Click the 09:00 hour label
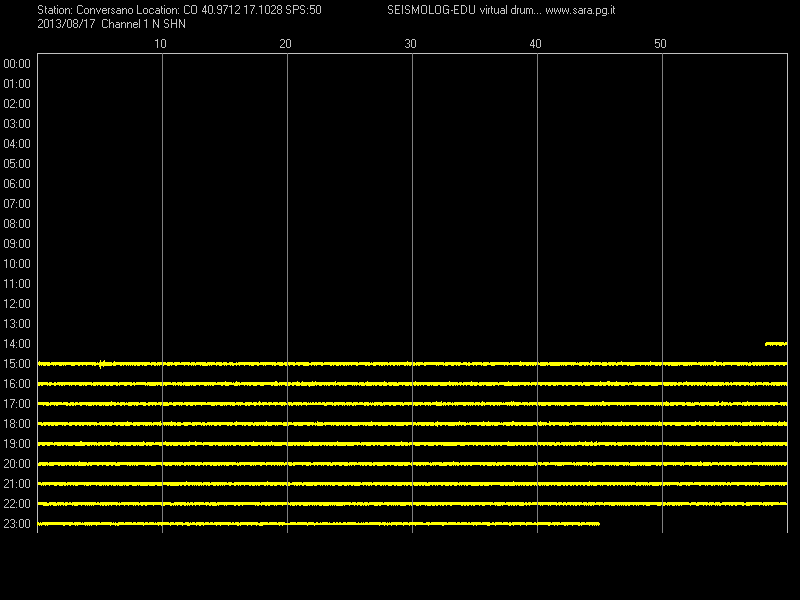This screenshot has height=600, width=800. 17,244
